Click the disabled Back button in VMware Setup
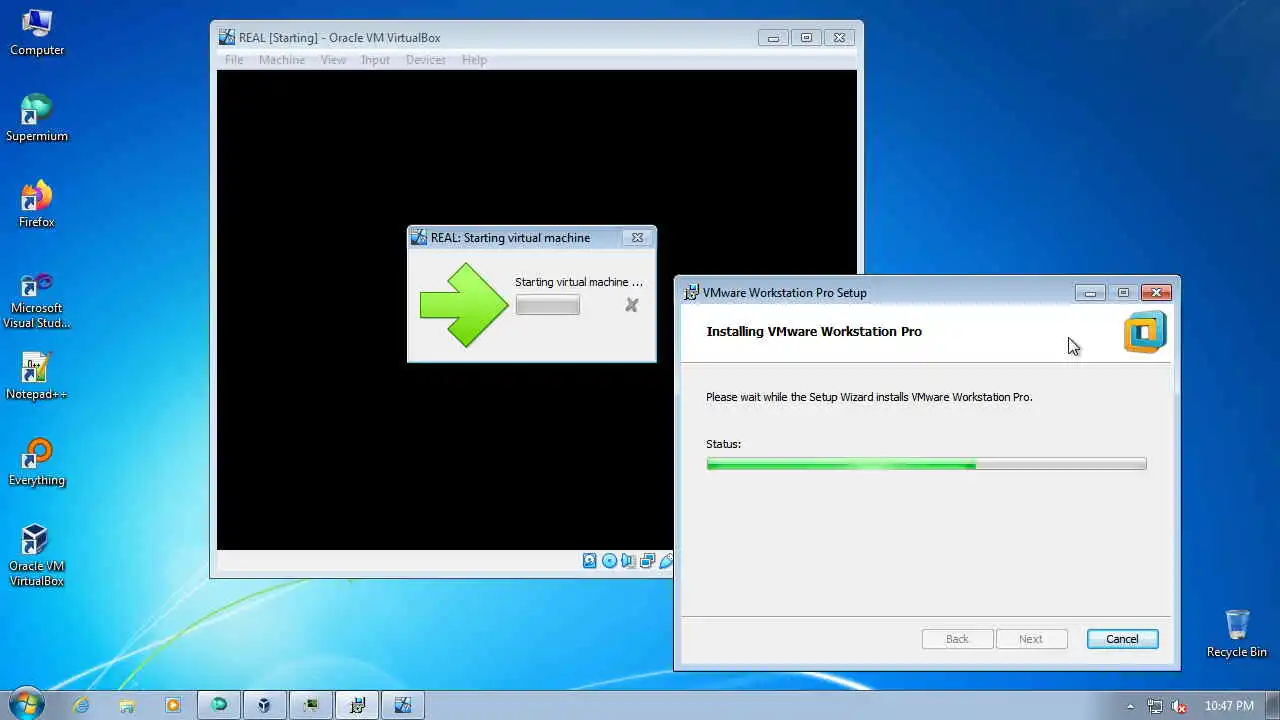This screenshot has width=1280, height=720. (x=957, y=639)
